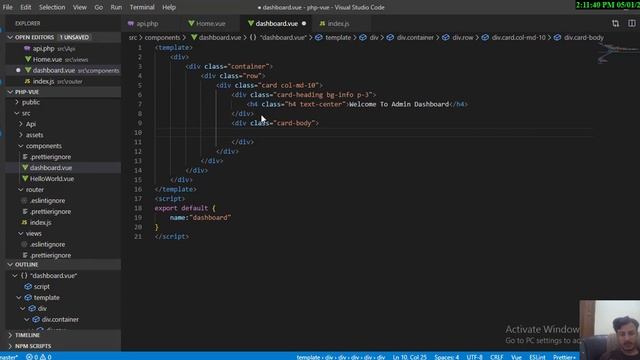
Task: Open api.php in Open Editors list
Action: 44,48
